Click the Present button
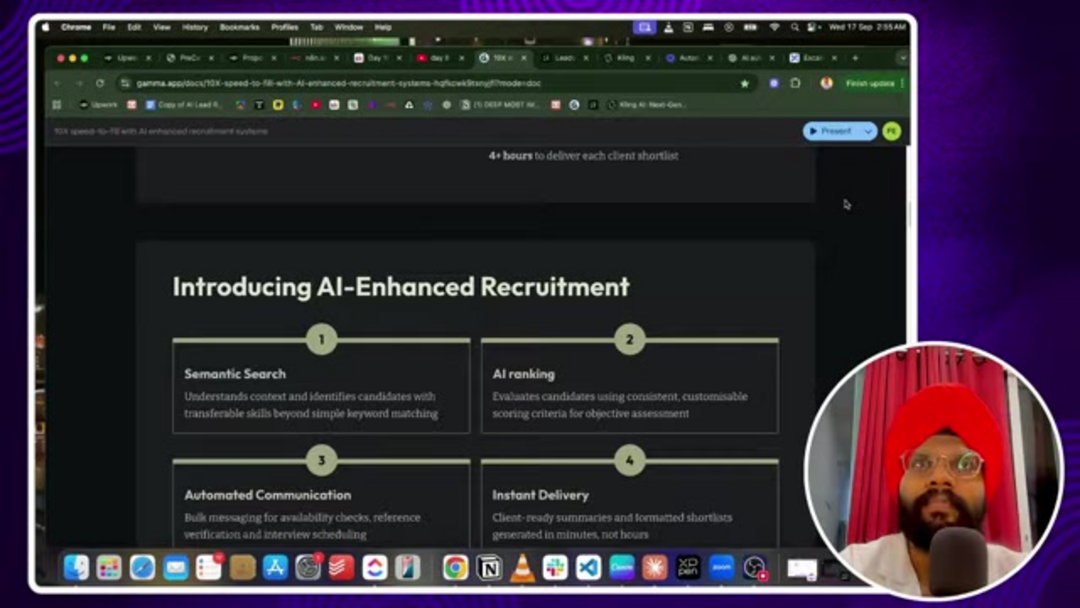 click(x=831, y=131)
